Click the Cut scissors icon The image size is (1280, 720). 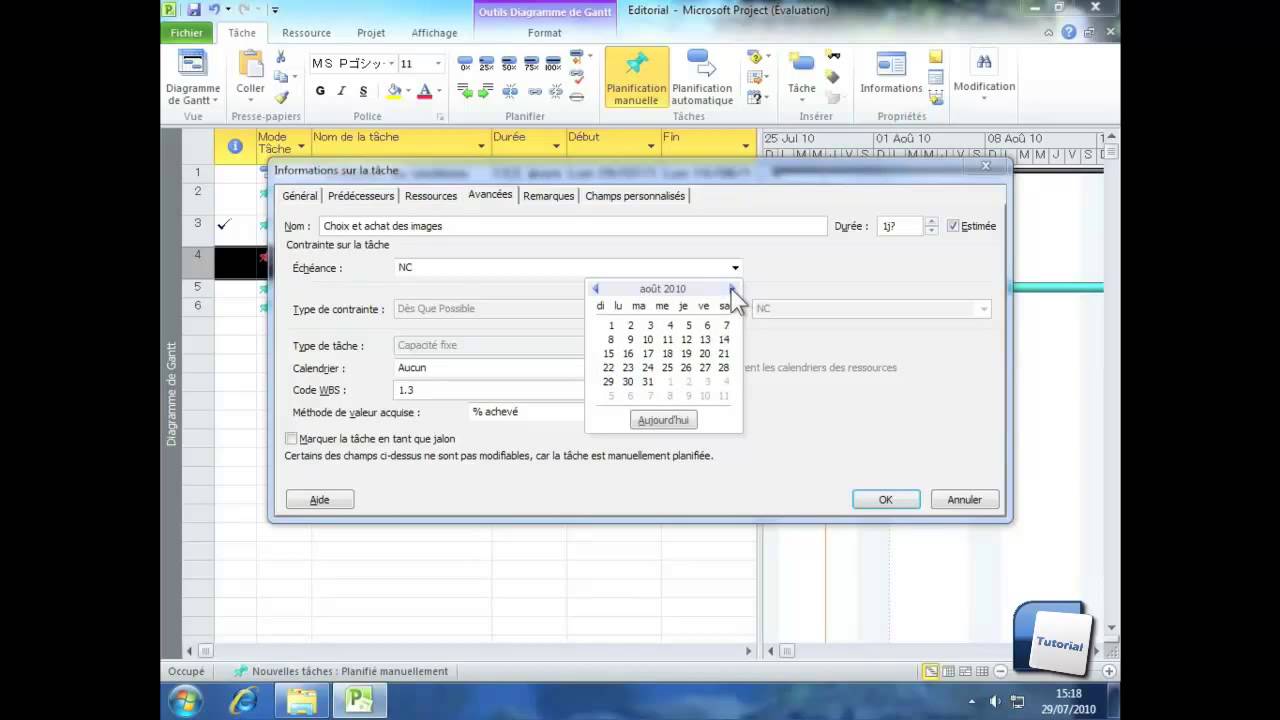click(281, 57)
